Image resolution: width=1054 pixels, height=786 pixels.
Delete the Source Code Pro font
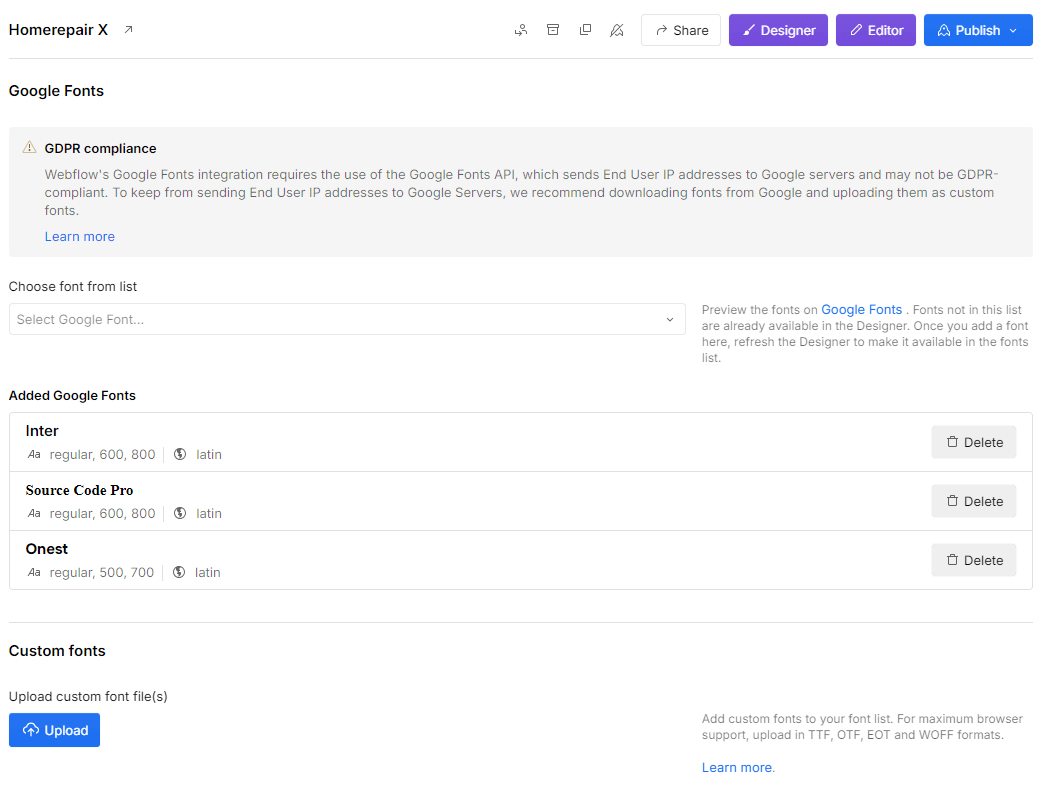coord(973,501)
